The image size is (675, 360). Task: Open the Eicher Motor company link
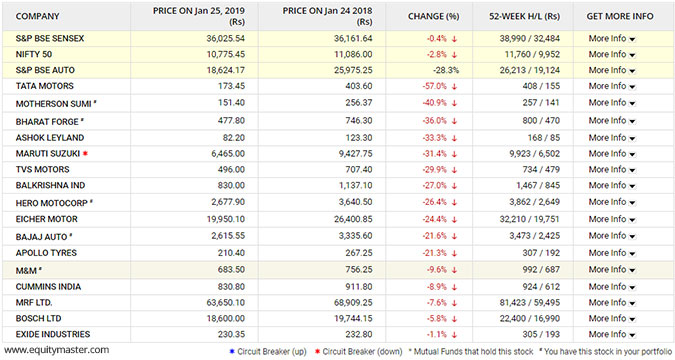pos(46,219)
